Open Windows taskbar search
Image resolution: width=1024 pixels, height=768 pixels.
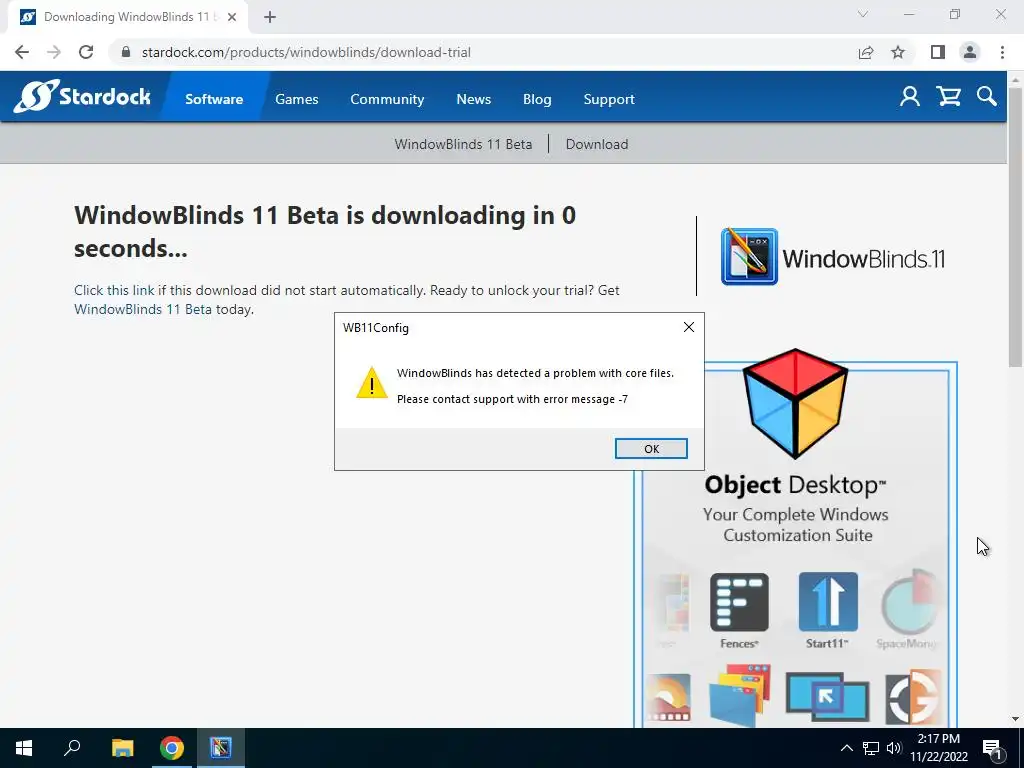[72, 748]
